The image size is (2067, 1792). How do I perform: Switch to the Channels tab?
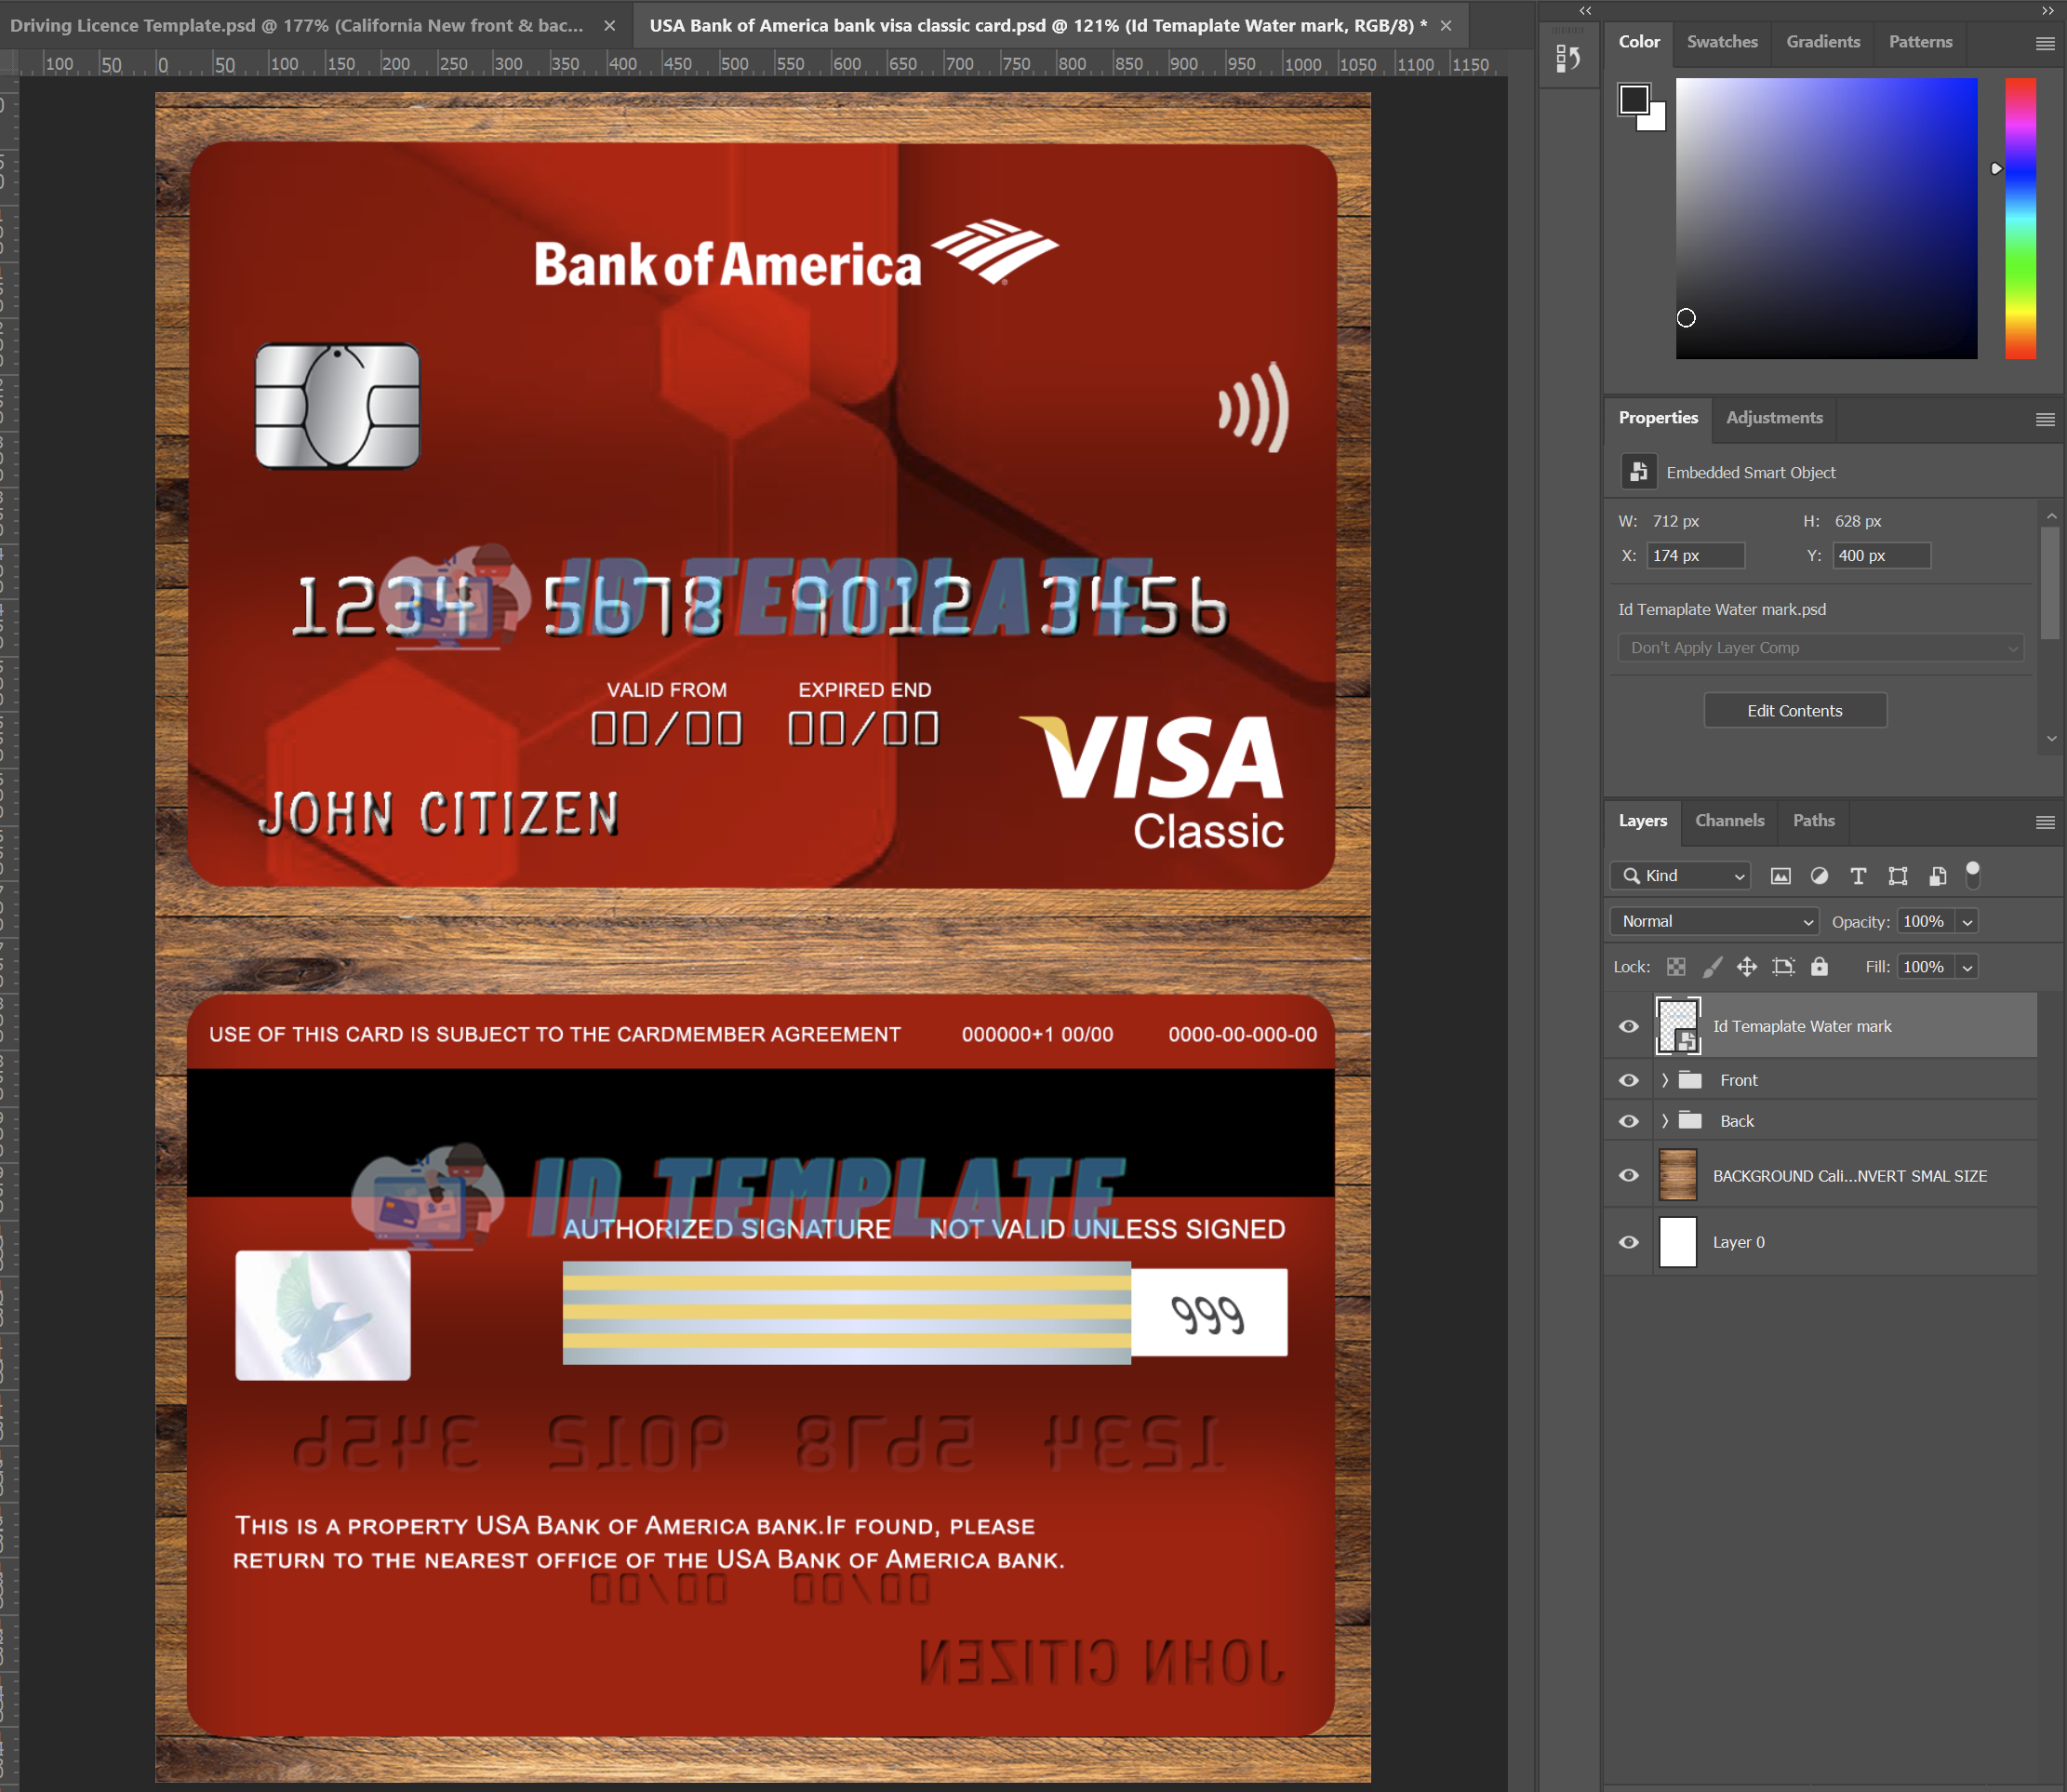[1729, 821]
